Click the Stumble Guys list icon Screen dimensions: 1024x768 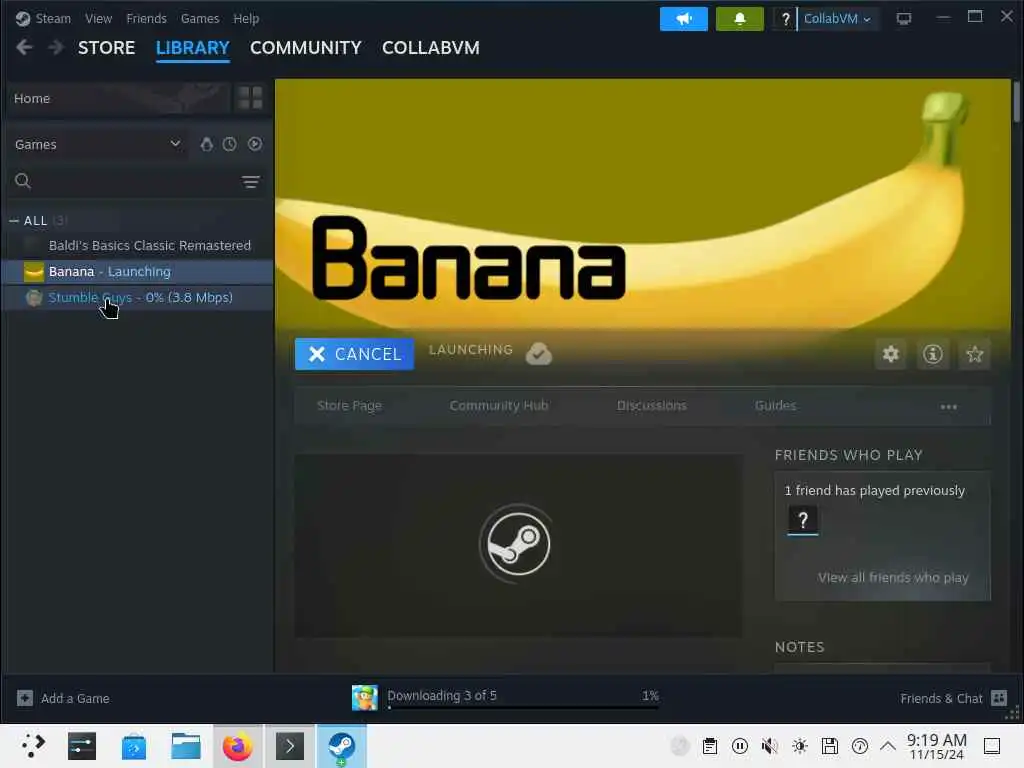point(33,298)
